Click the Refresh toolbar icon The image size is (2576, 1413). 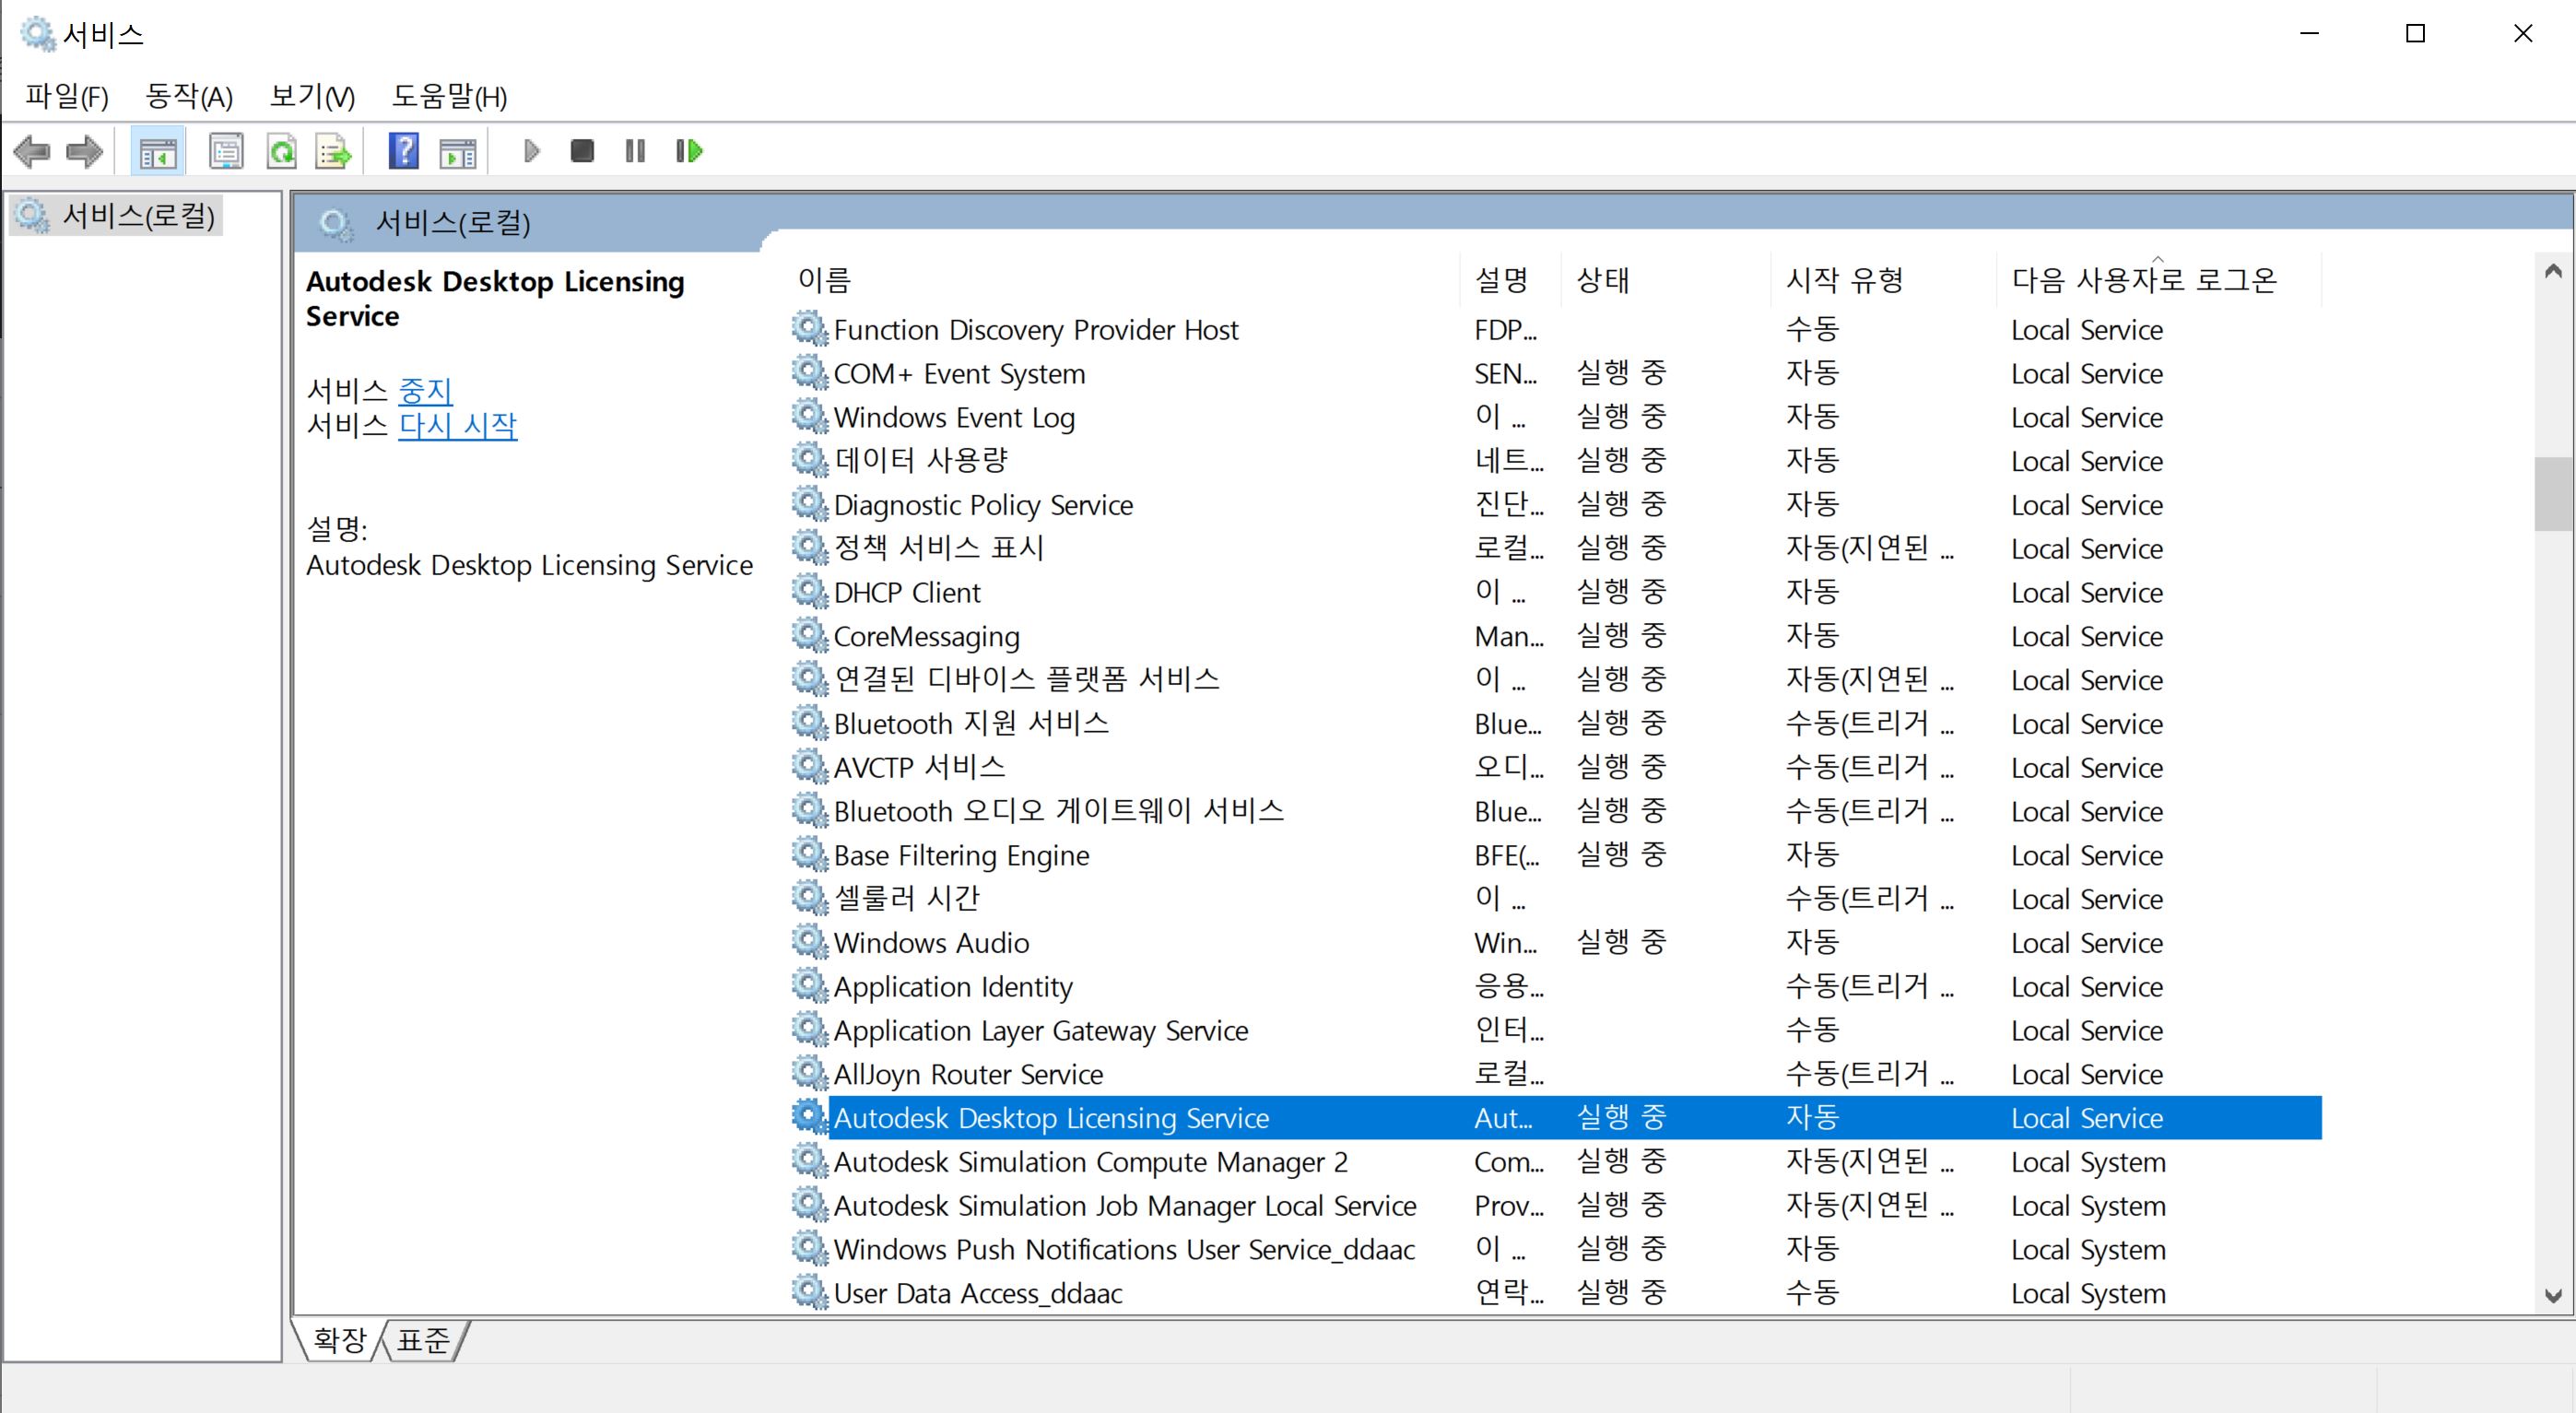[x=282, y=152]
